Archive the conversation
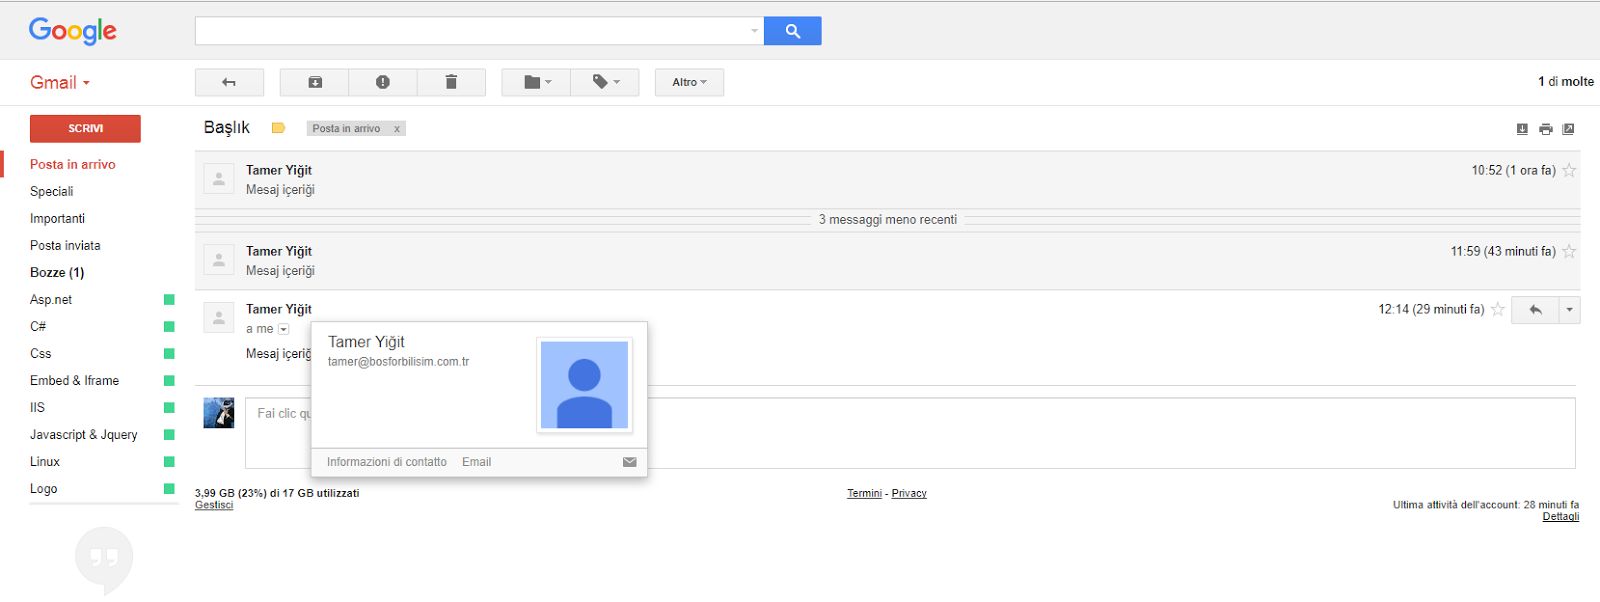Image resolution: width=1600 pixels, height=602 pixels. click(x=315, y=82)
